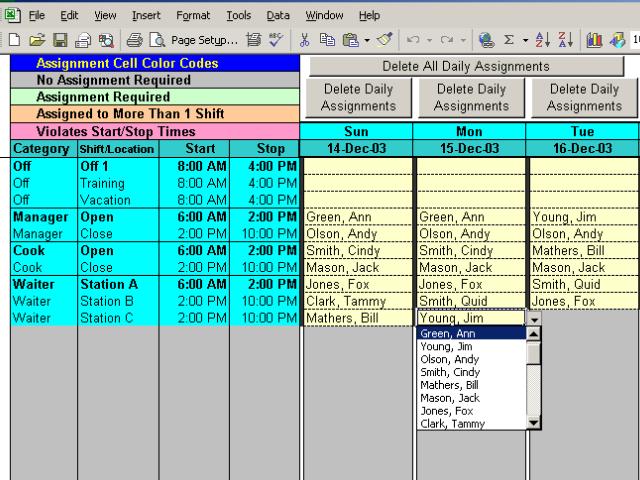Open paste options dropdown arrow
The image size is (640, 480).
click(x=367, y=40)
